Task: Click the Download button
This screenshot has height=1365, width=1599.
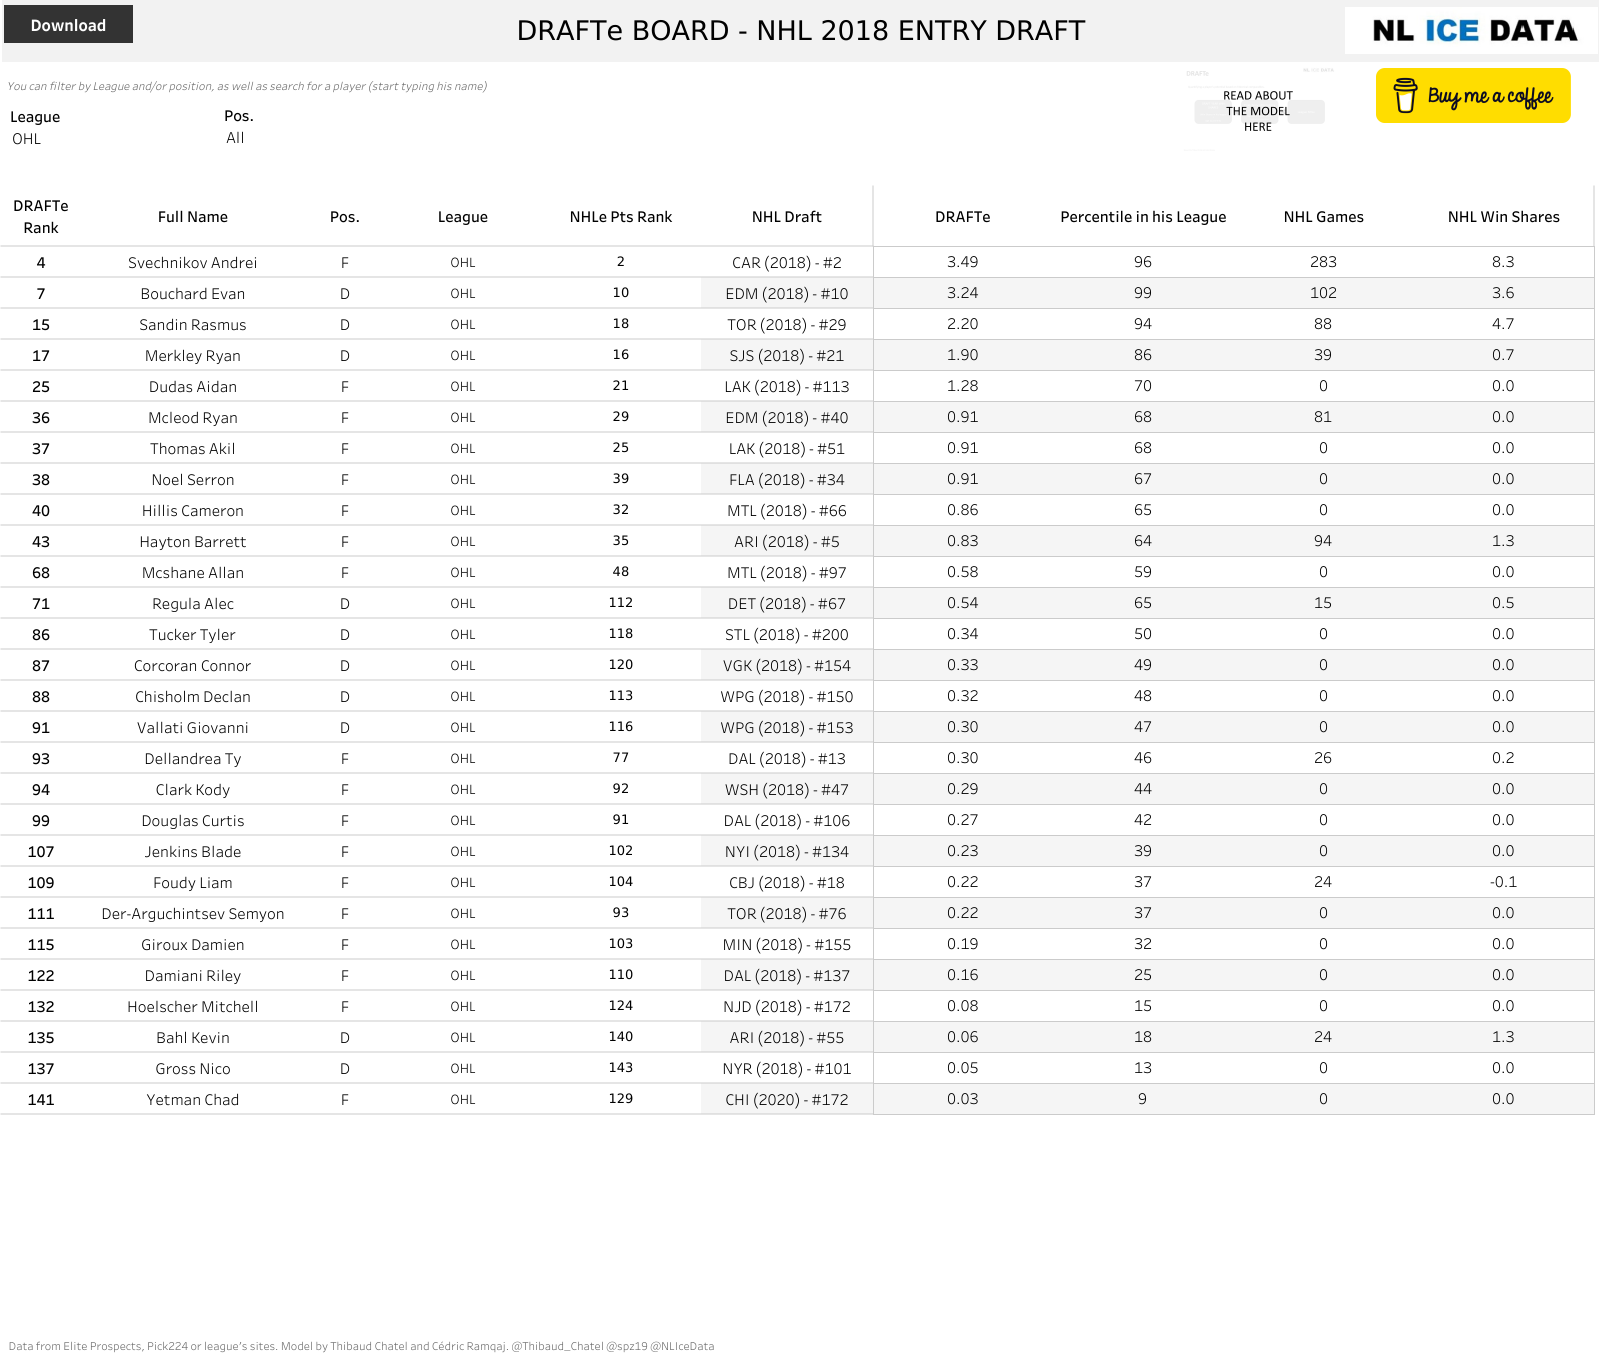Action: tap(68, 25)
